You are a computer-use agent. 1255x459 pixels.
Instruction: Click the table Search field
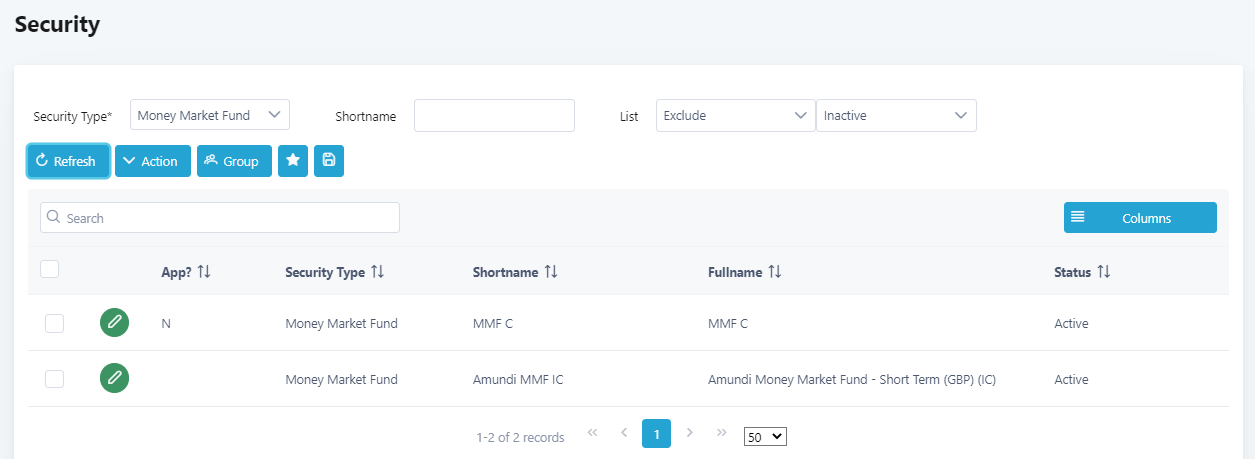point(220,218)
